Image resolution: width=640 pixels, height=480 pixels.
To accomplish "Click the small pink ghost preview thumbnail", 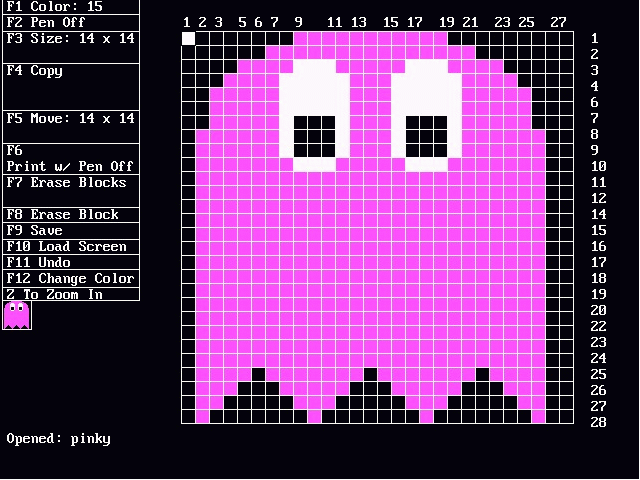I will coord(17,315).
